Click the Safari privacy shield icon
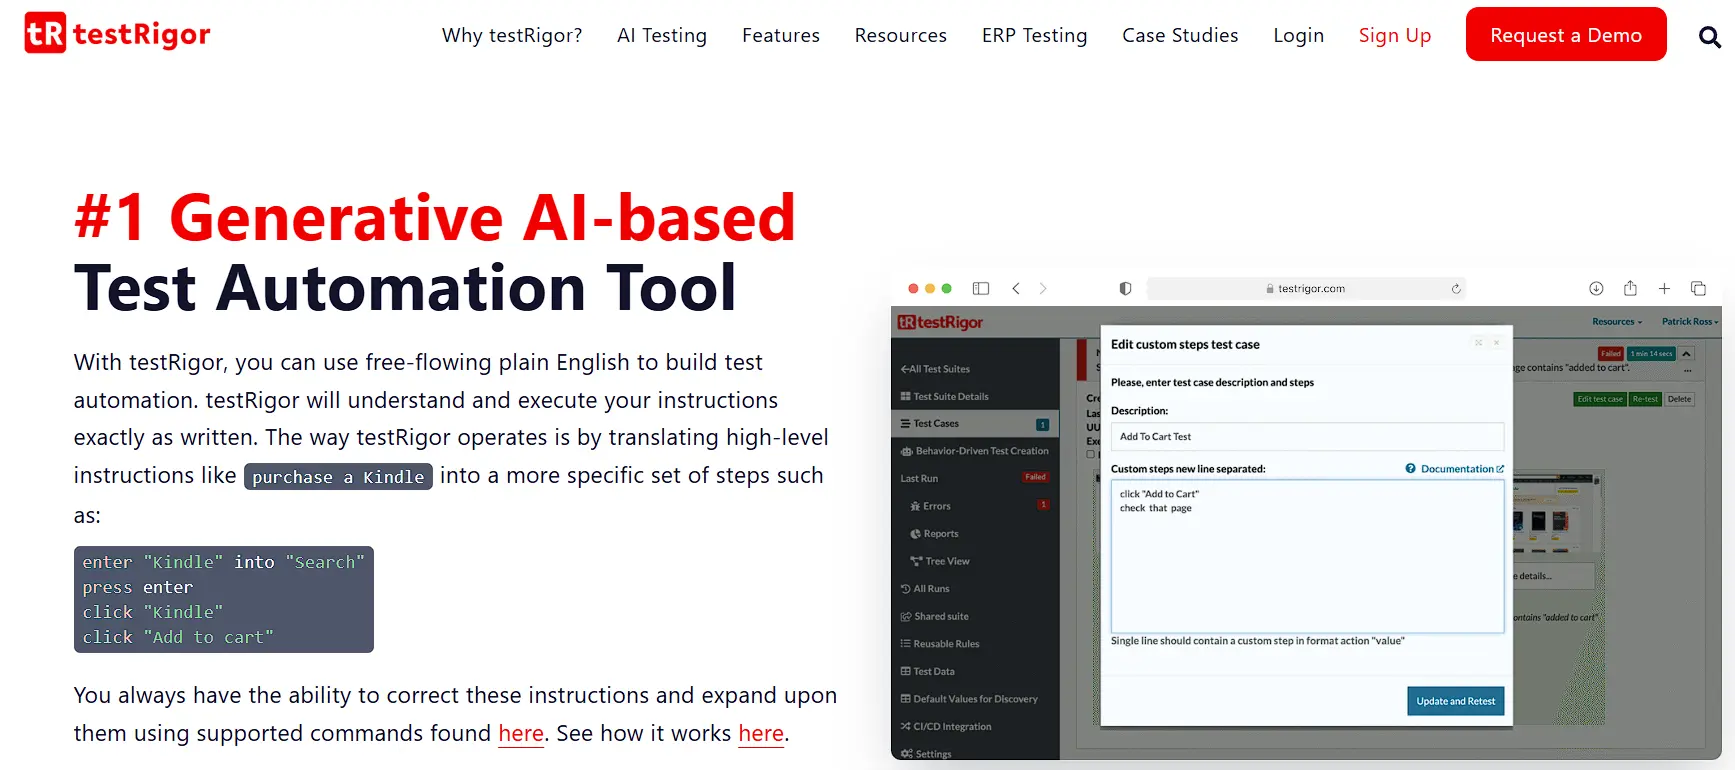1735x770 pixels. tap(1125, 288)
